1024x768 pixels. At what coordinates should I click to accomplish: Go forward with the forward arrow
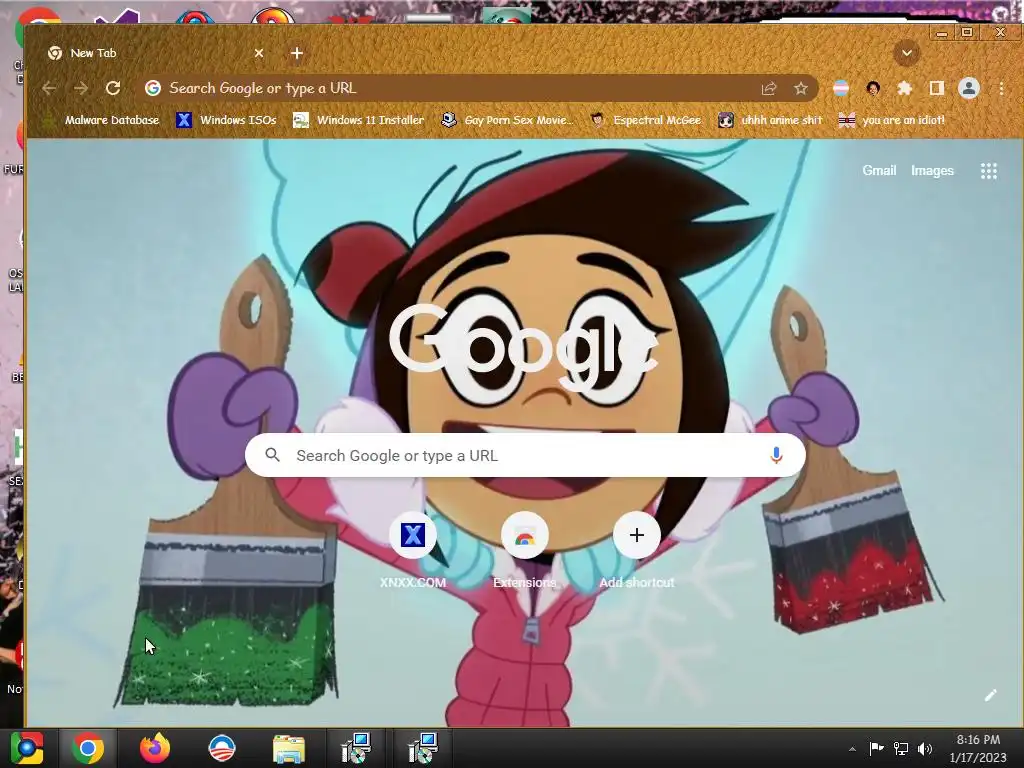[x=81, y=88]
